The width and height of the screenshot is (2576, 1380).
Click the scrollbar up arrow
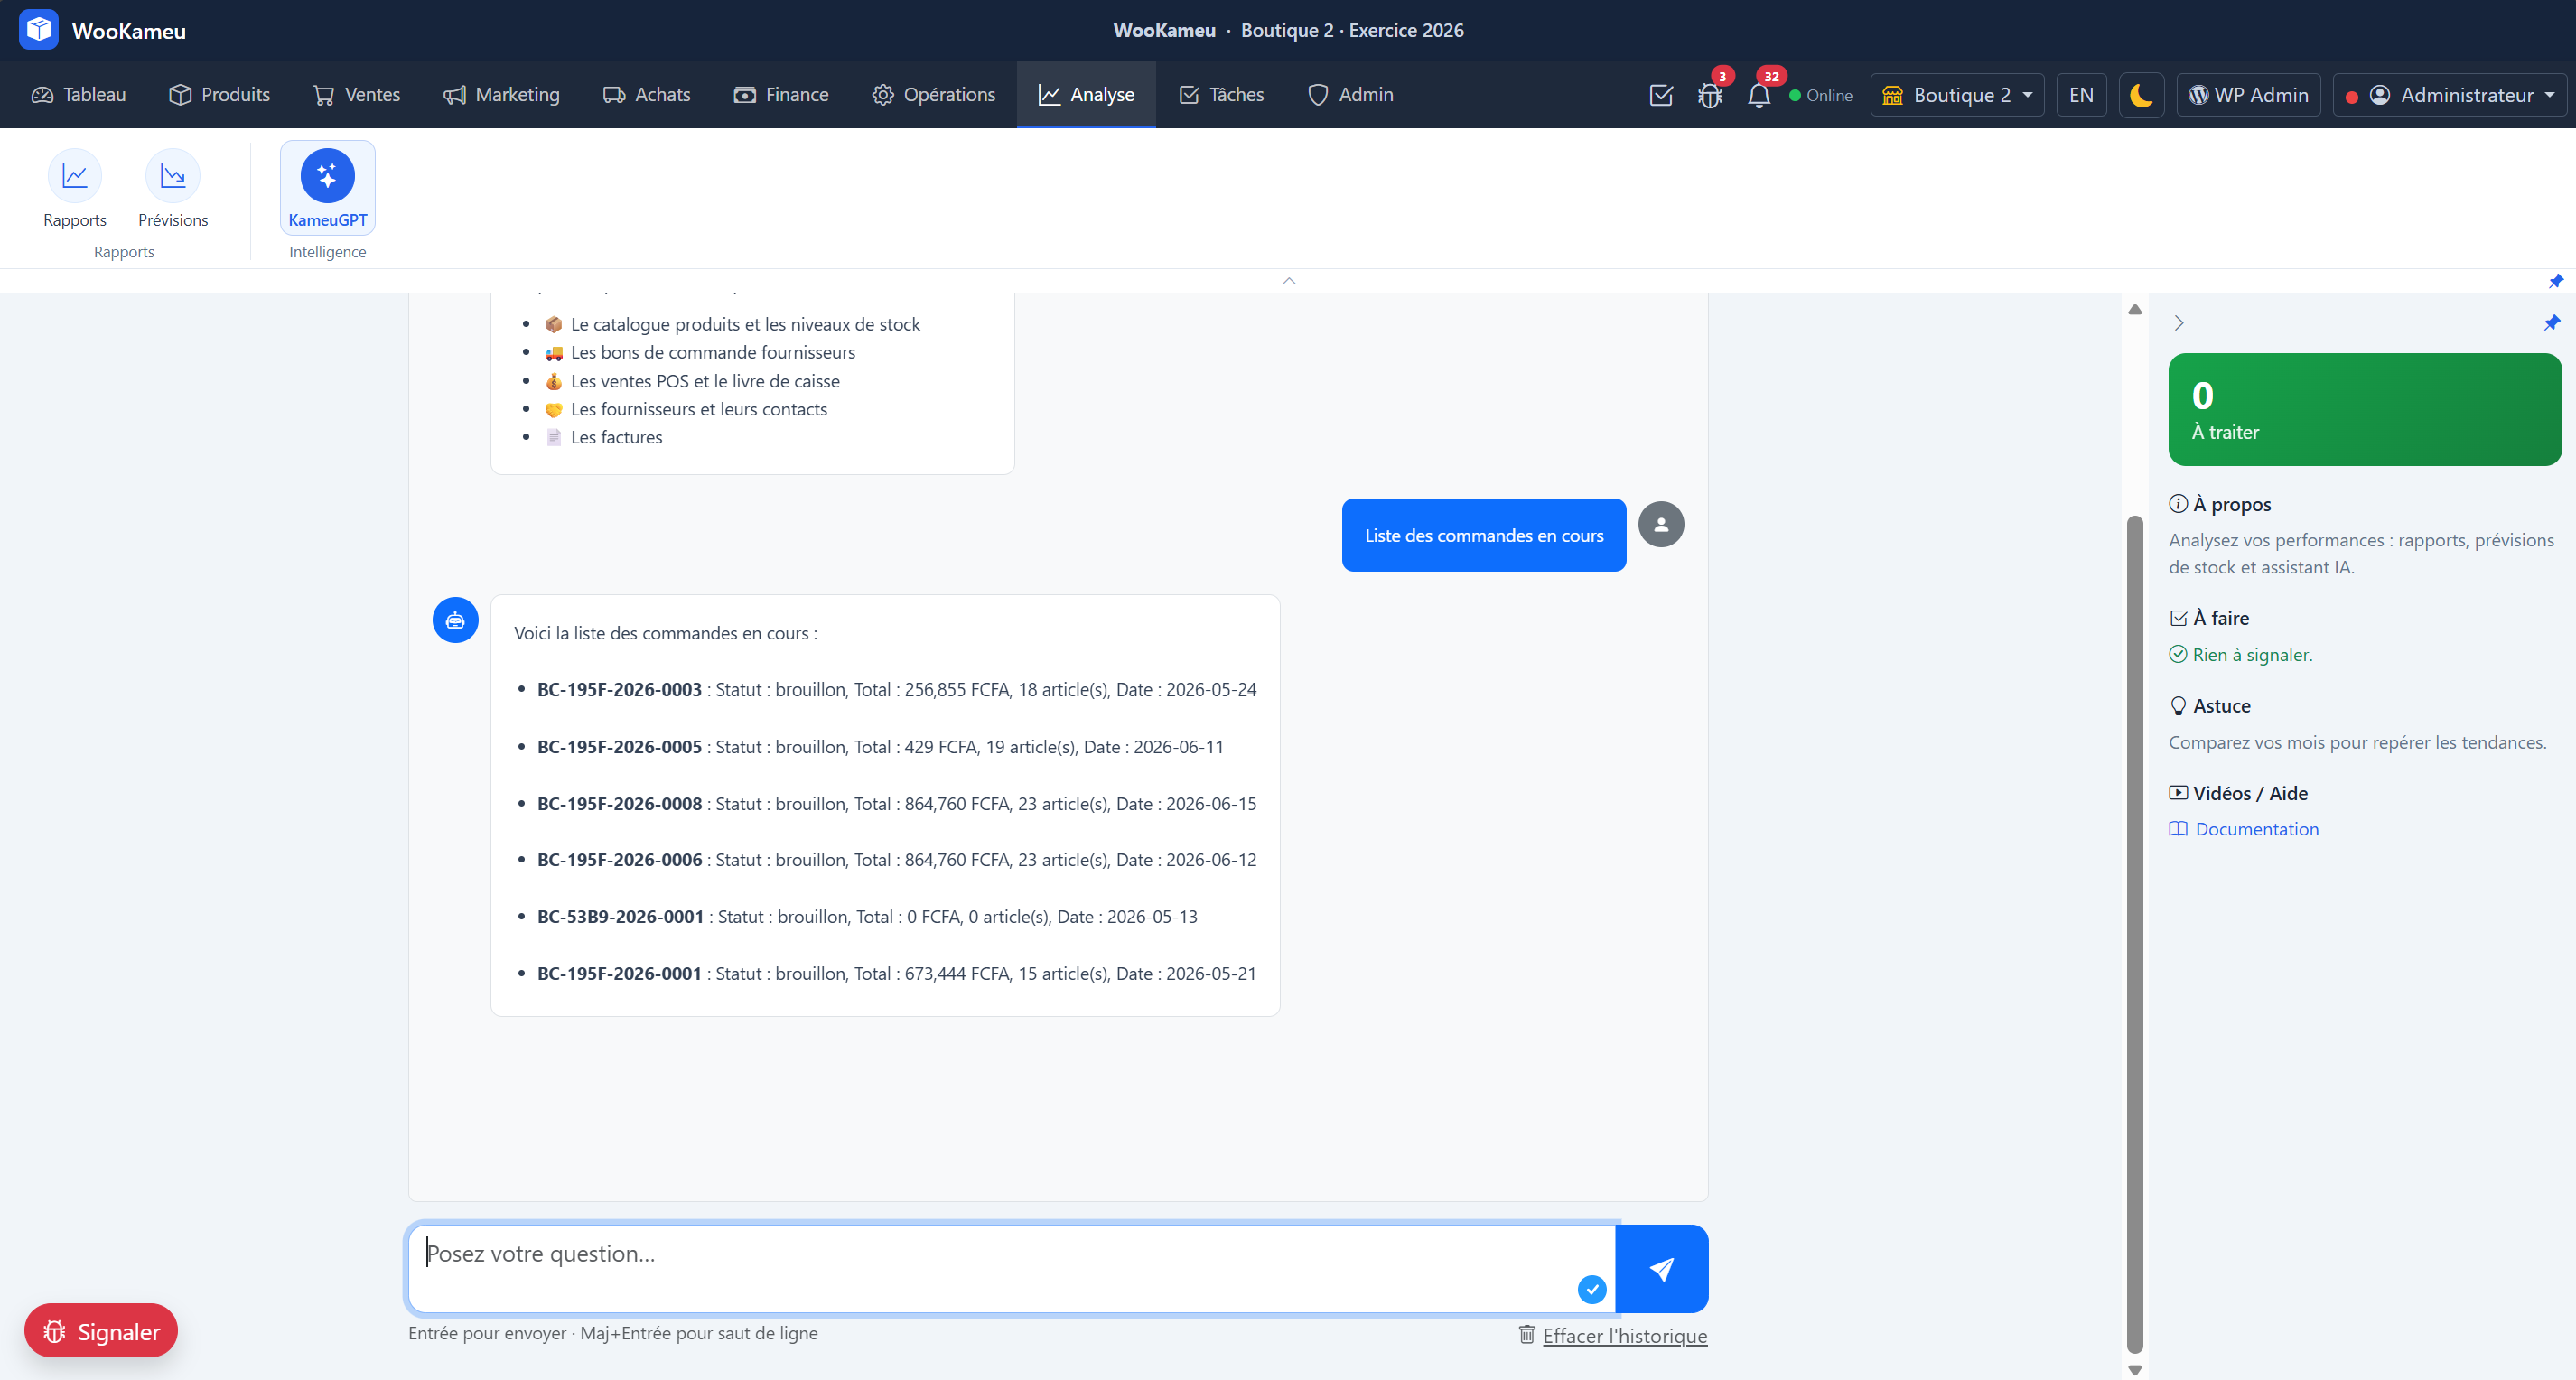(2135, 309)
